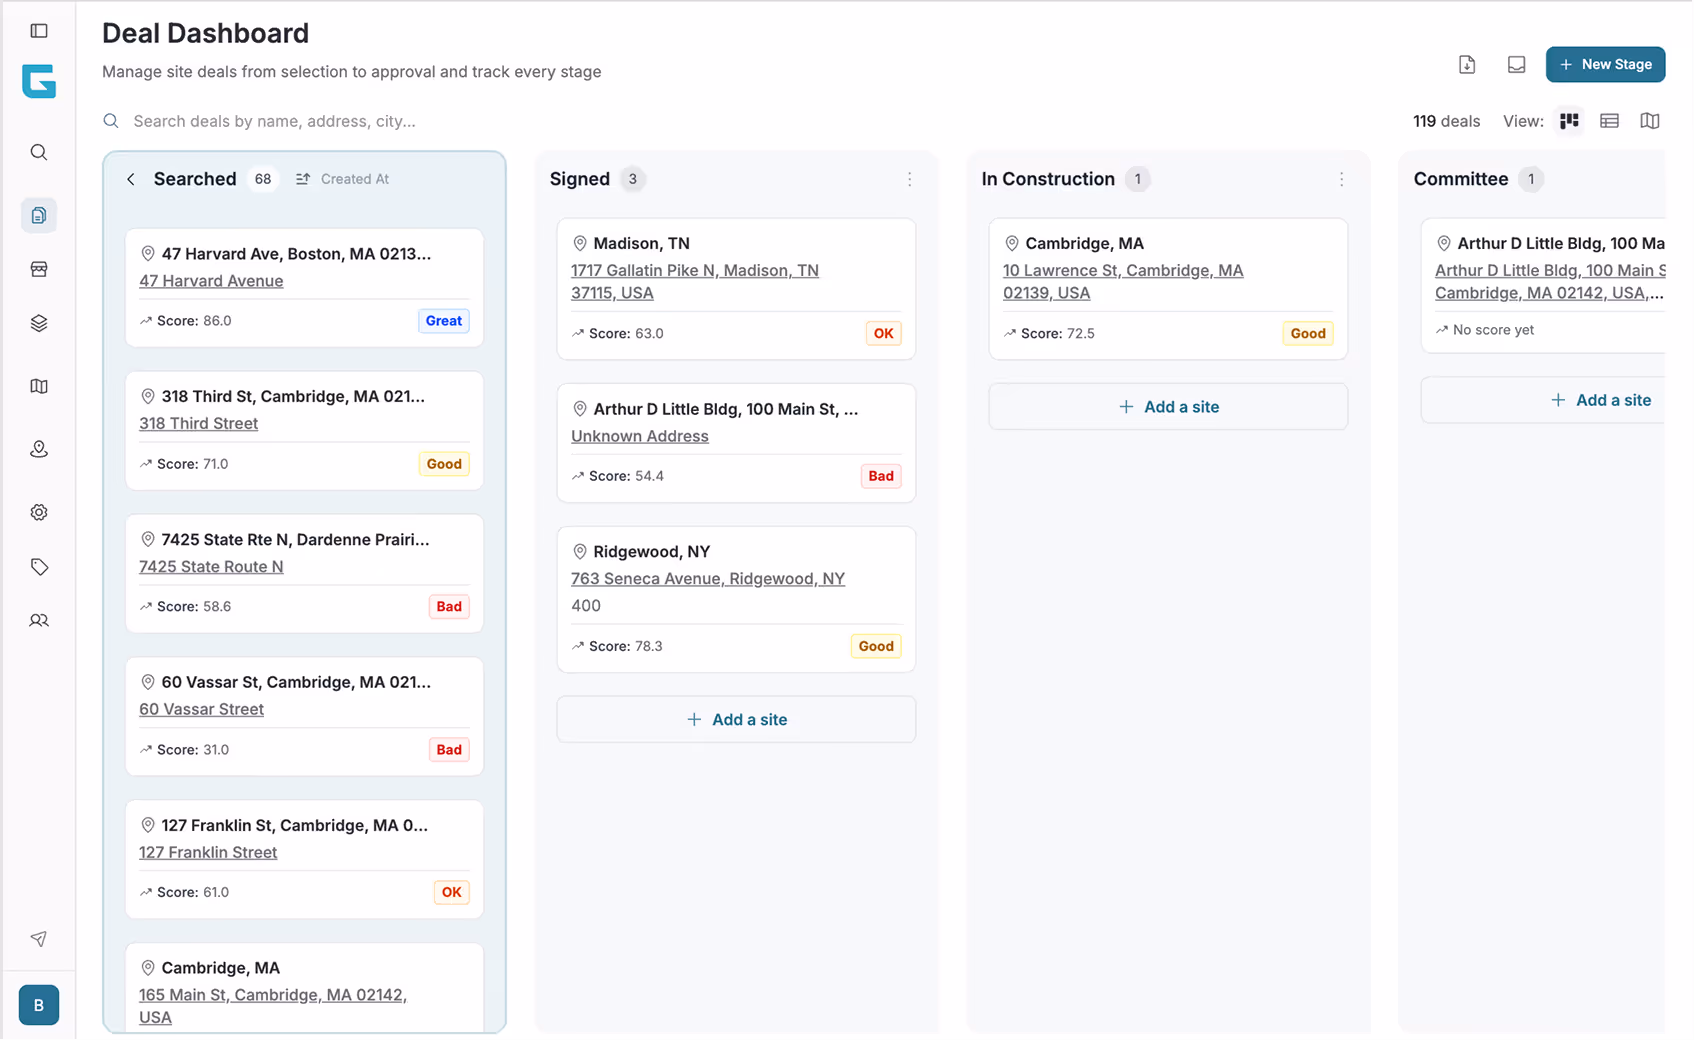Open the In Construction column options menu
The image size is (1694, 1040).
pos(1342,179)
